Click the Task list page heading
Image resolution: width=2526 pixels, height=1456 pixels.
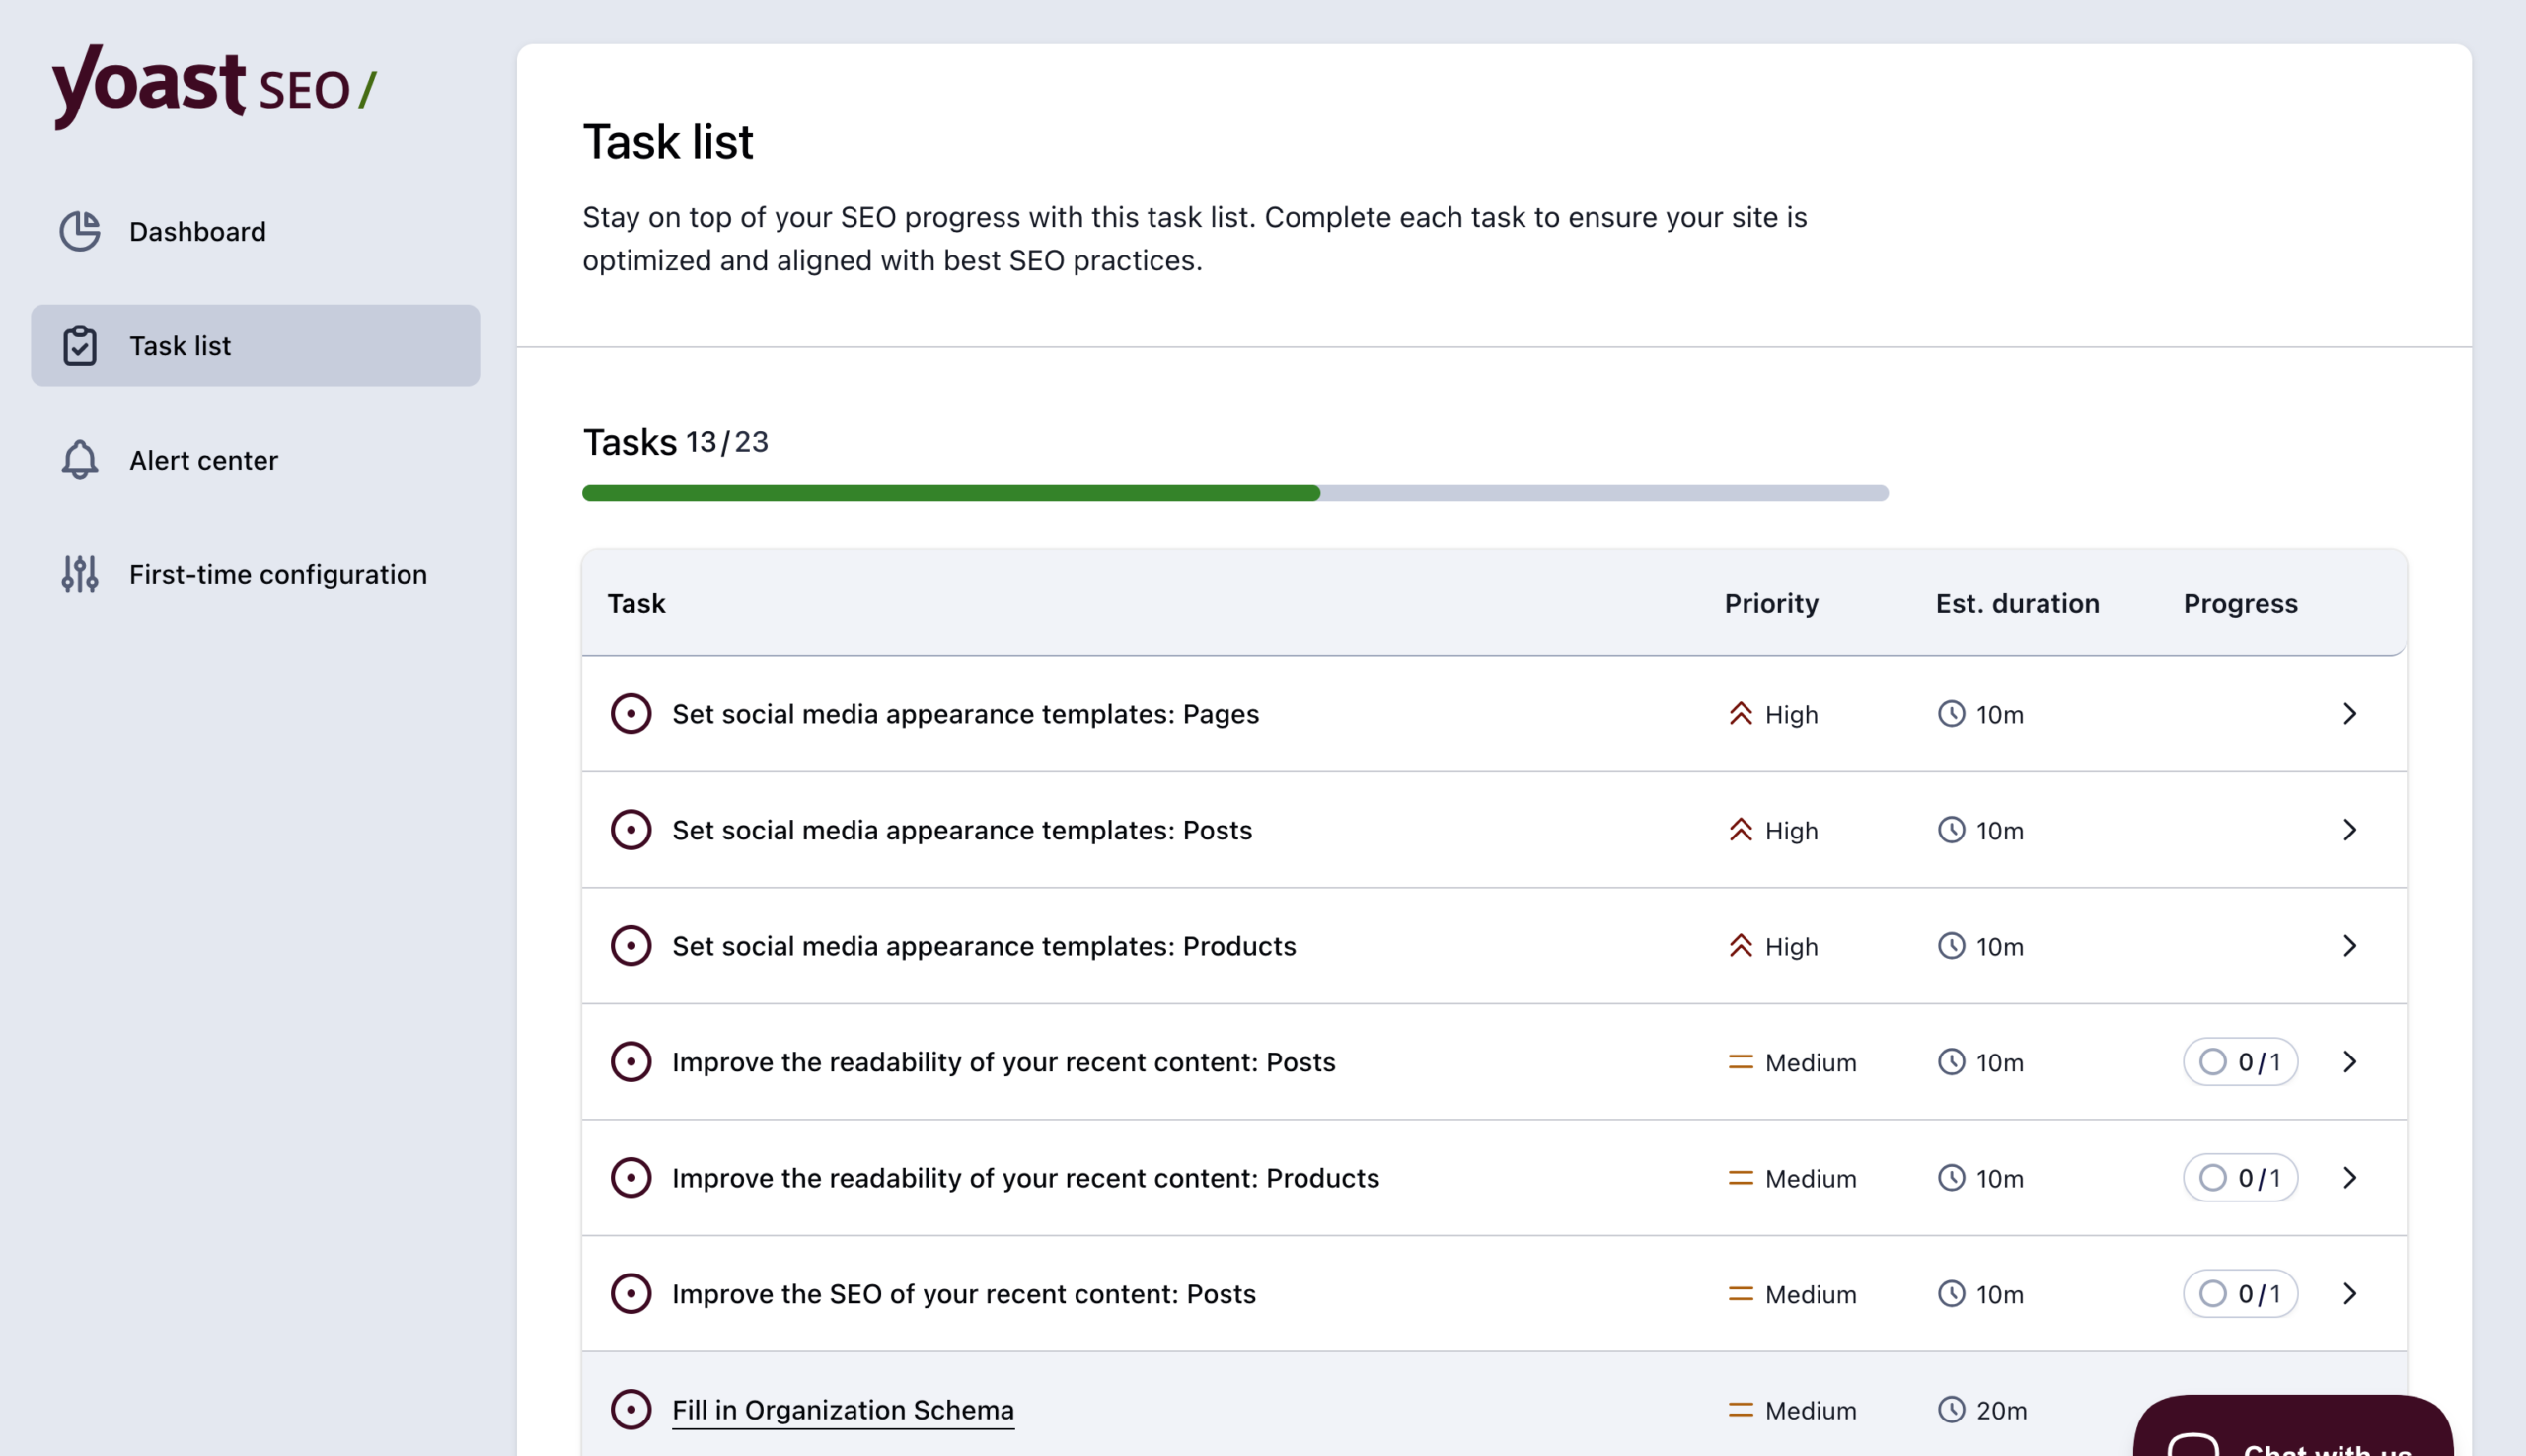[668, 141]
